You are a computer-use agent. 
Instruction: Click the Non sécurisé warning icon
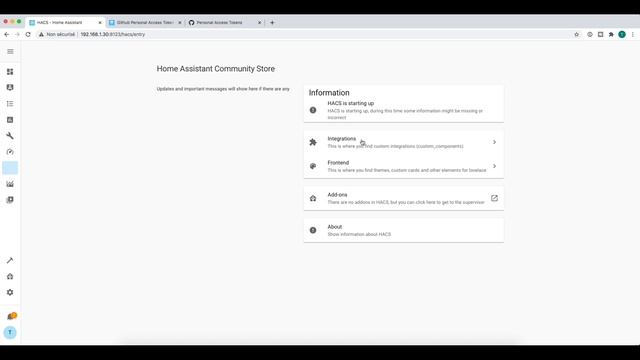click(41, 35)
